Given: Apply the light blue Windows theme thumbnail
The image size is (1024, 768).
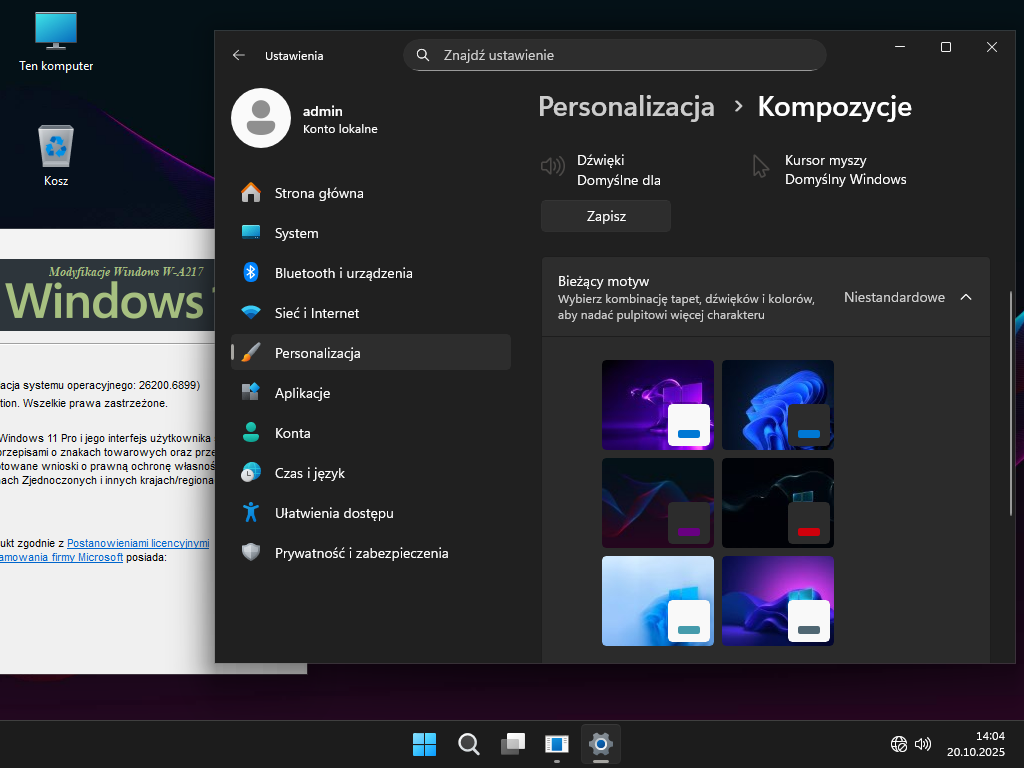Looking at the screenshot, I should tap(657, 600).
